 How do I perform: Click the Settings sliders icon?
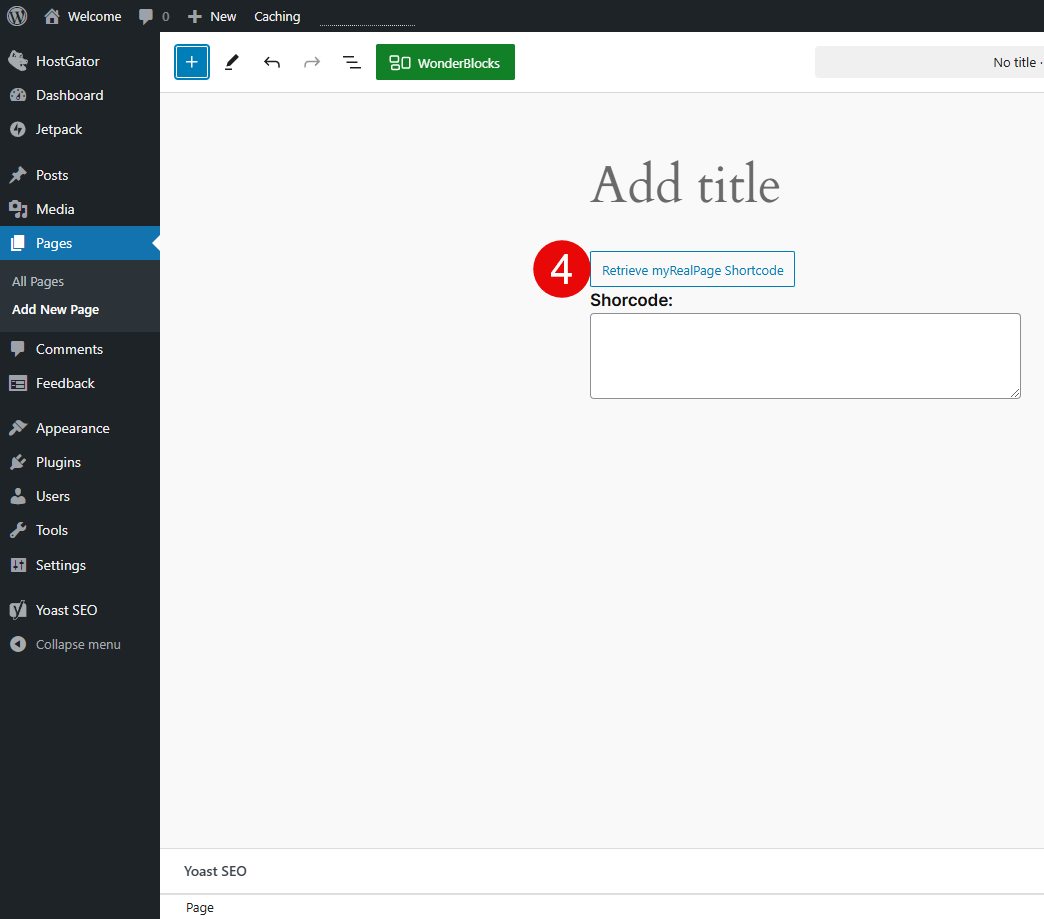click(x=18, y=565)
